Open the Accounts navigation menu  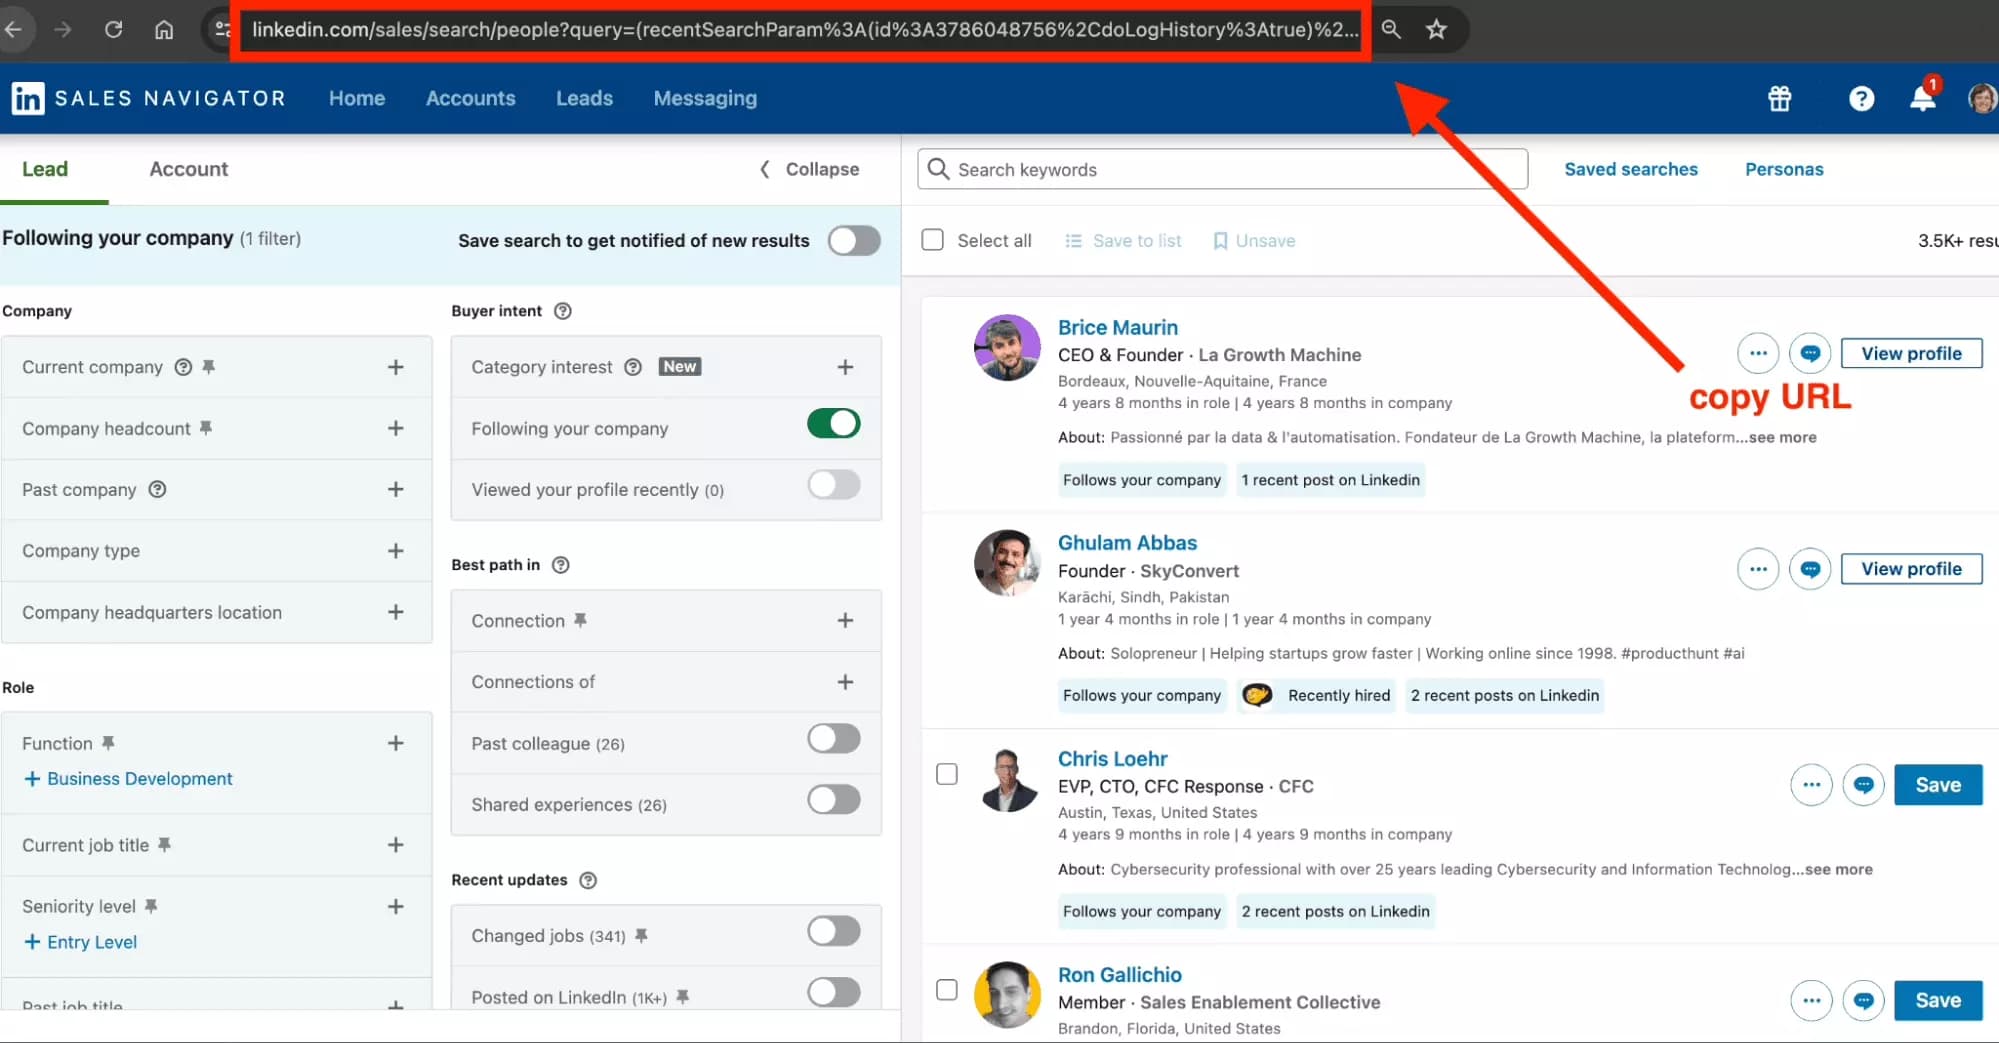pos(470,98)
